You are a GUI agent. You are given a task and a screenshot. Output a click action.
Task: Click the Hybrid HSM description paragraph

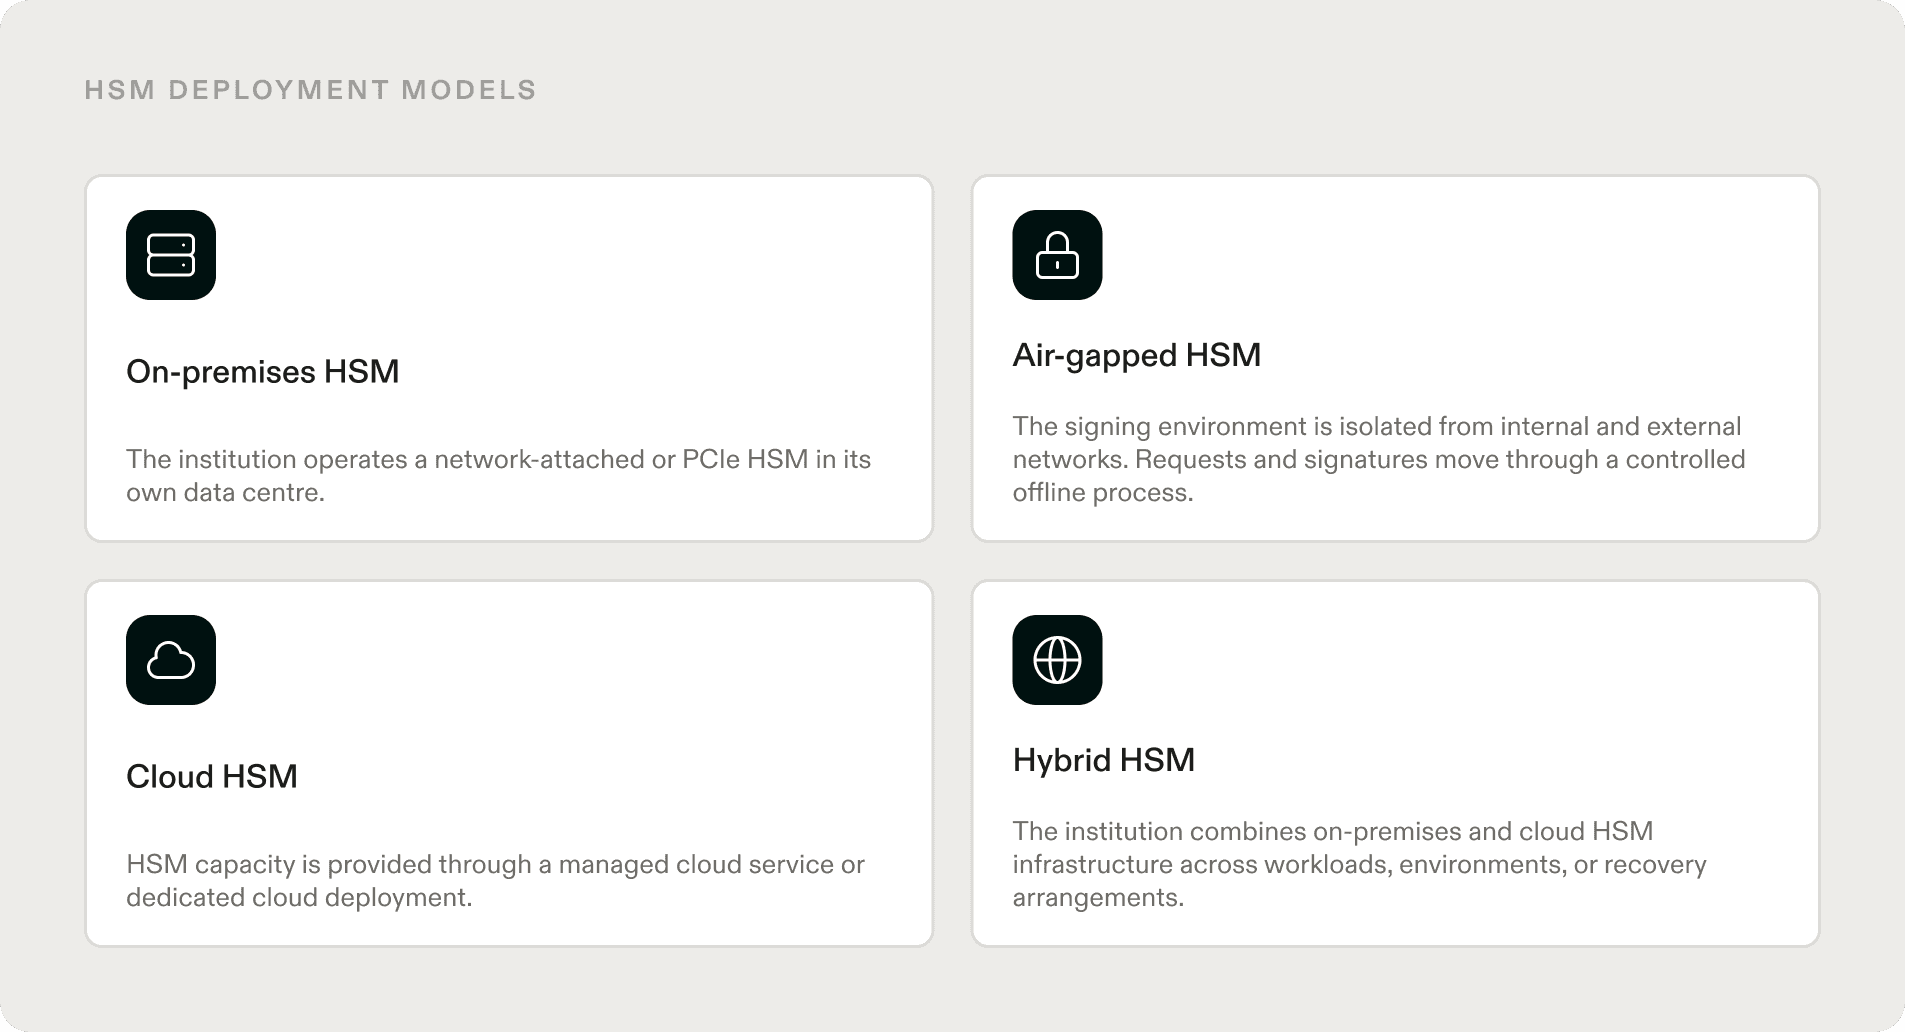coord(1359,864)
